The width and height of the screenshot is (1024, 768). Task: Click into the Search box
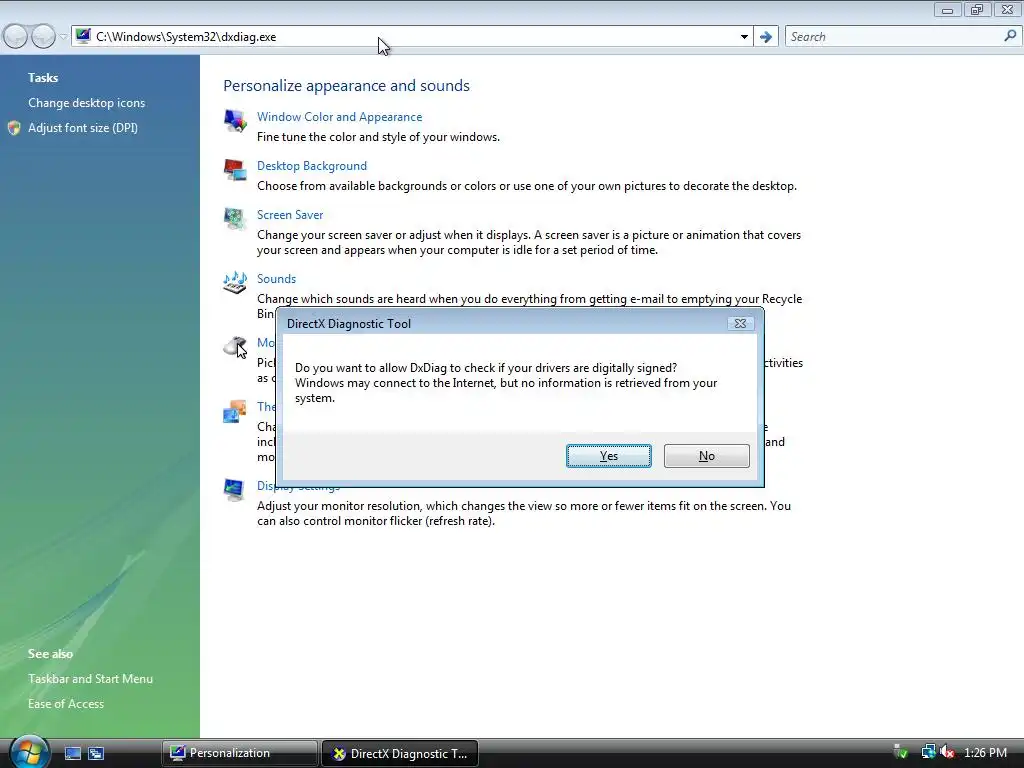pyautogui.click(x=894, y=37)
